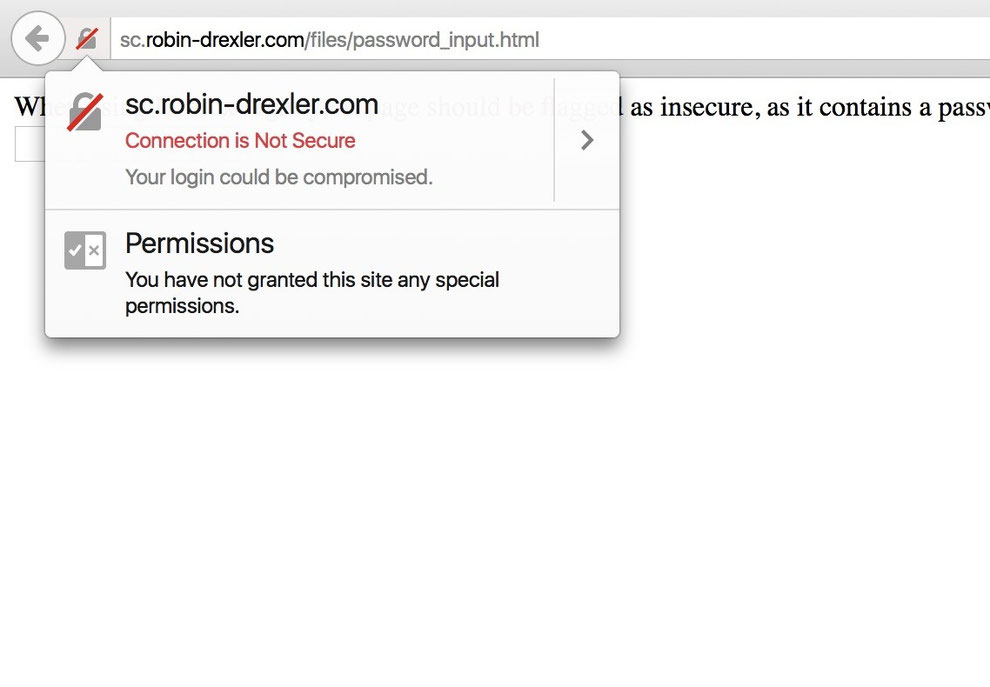Click the large insecure lock icon in popup
The height and width of the screenshot is (687, 990).
(85, 110)
